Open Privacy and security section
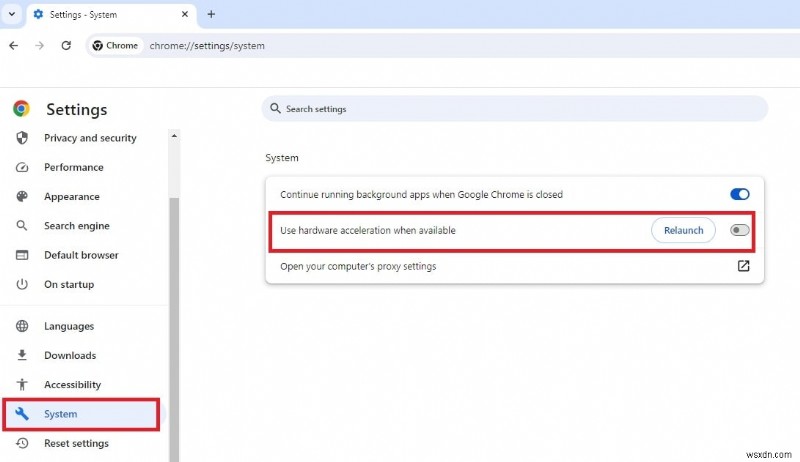800x462 pixels. 90,138
